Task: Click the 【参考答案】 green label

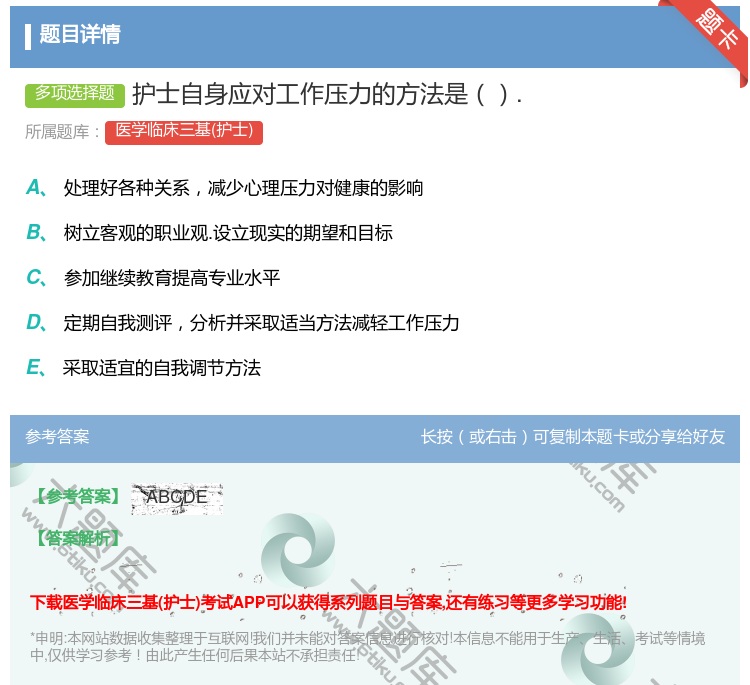Action: point(78,497)
